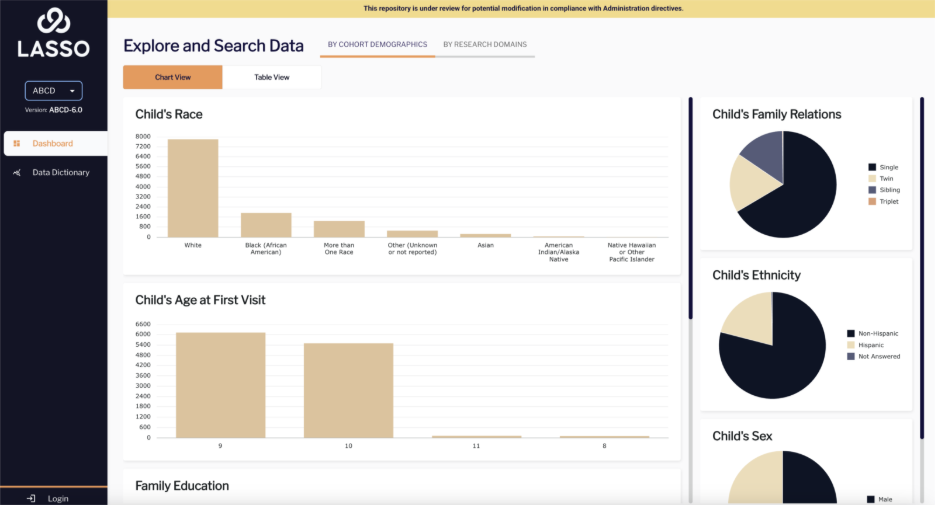Image resolution: width=936 pixels, height=505 pixels.
Task: Click the Native Hawaiian or Other Pacific Islander label
Action: click(x=632, y=252)
